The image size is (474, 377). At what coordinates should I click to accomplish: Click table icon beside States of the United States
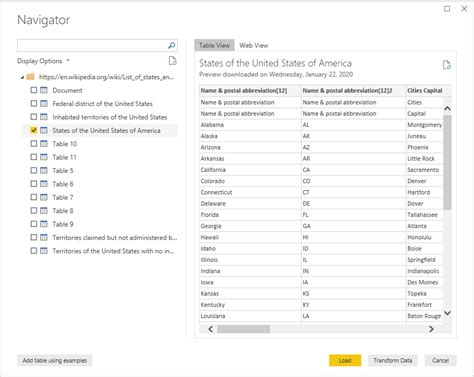click(44, 130)
